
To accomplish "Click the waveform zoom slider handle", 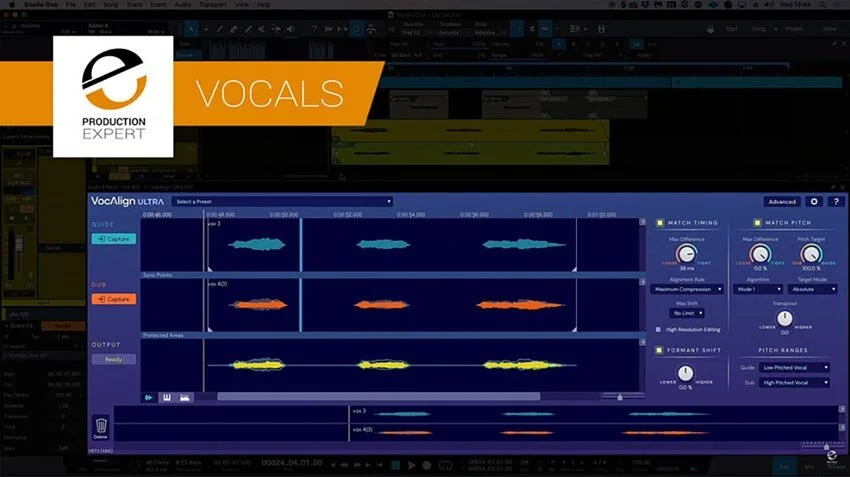I will [x=620, y=397].
